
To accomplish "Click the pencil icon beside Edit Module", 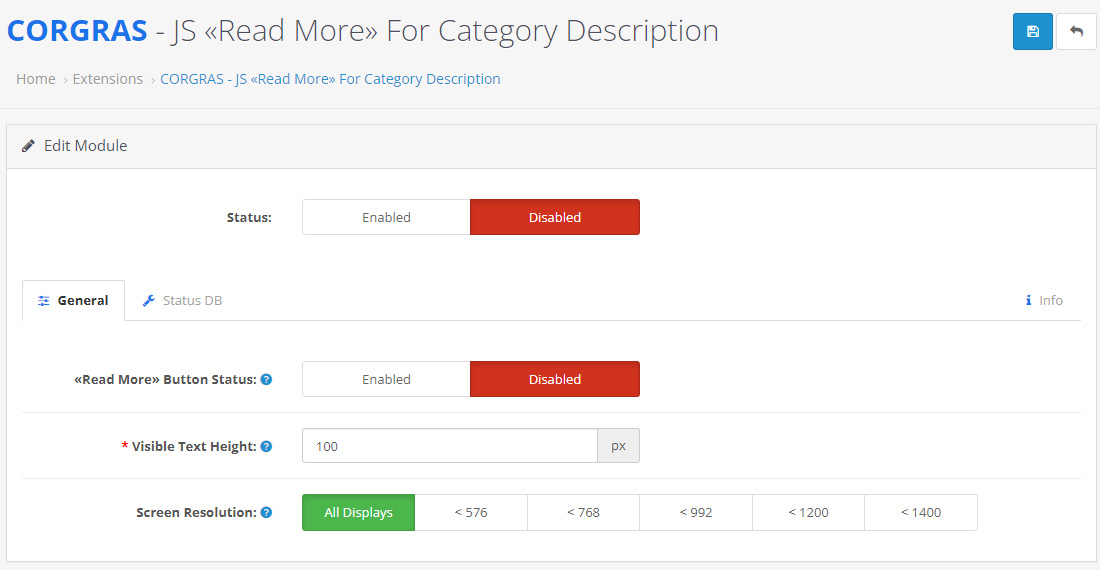I will point(28,146).
